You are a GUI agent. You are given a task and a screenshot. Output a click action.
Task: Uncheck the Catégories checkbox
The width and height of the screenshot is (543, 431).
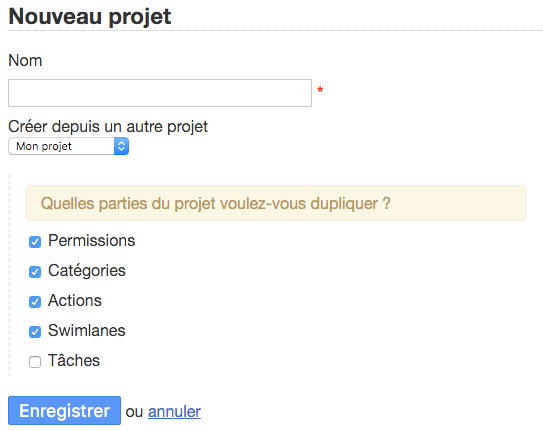click(x=35, y=272)
